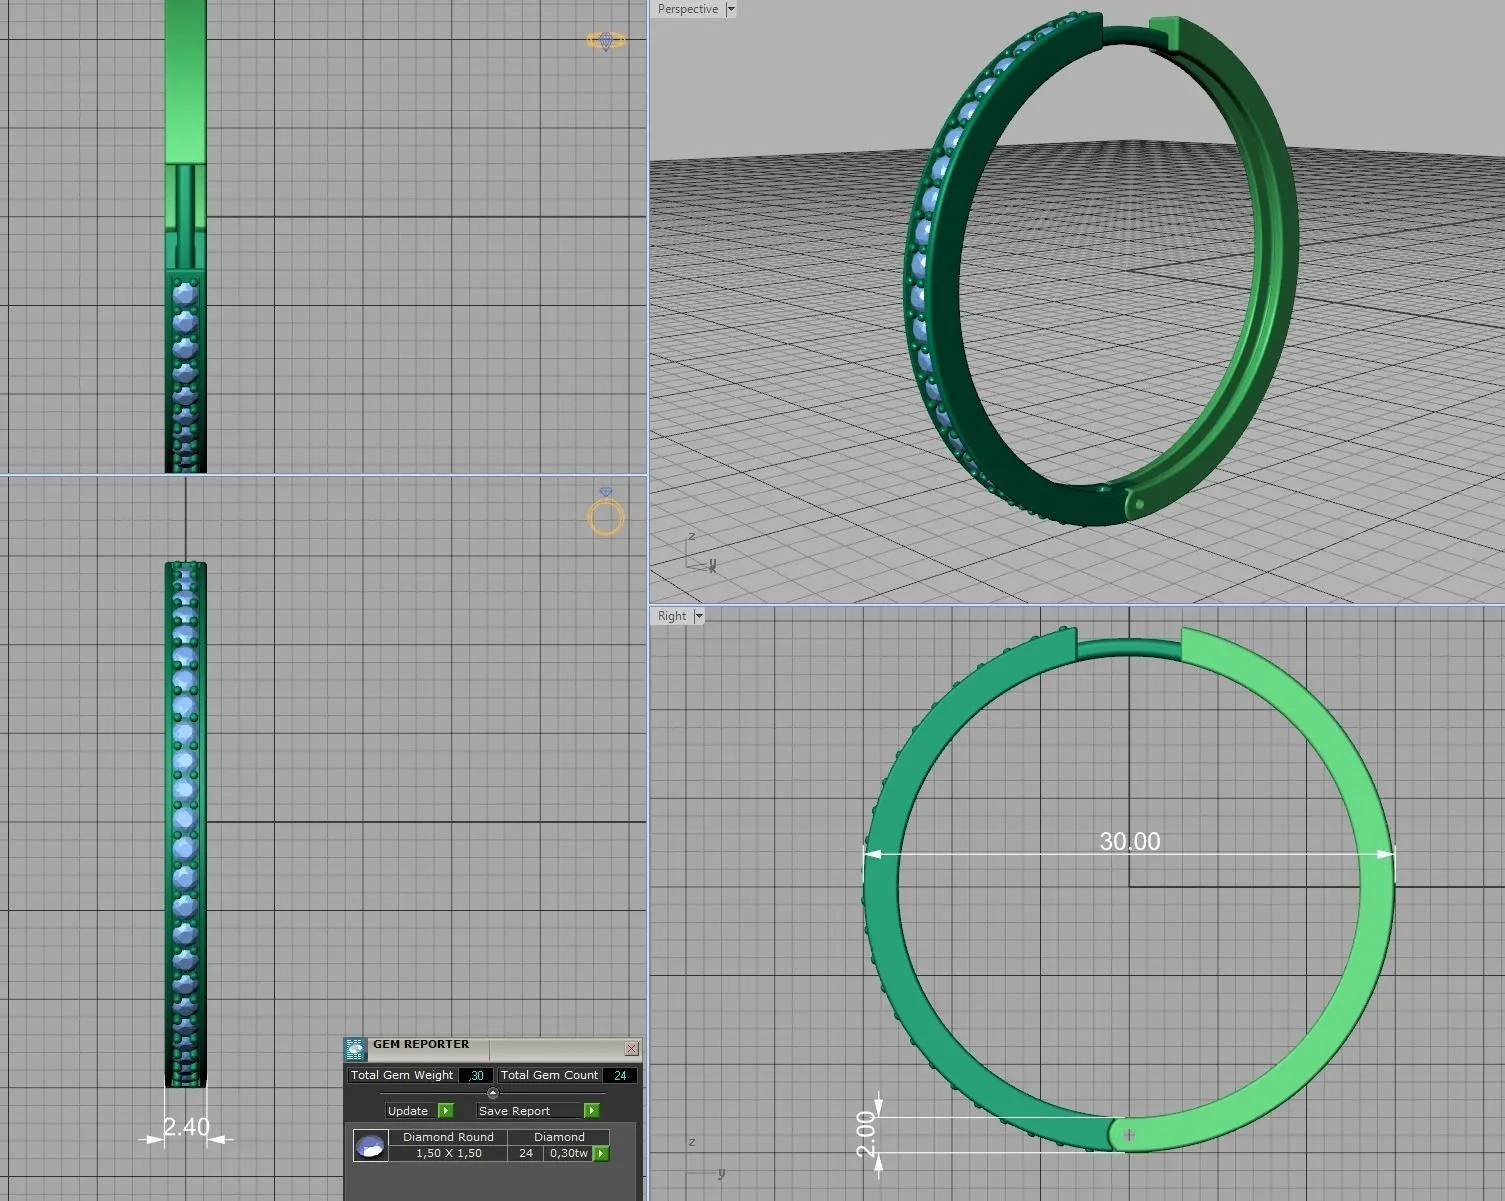Click the round diamond gem thumbnail
This screenshot has width=1505, height=1201.
pyautogui.click(x=370, y=1146)
